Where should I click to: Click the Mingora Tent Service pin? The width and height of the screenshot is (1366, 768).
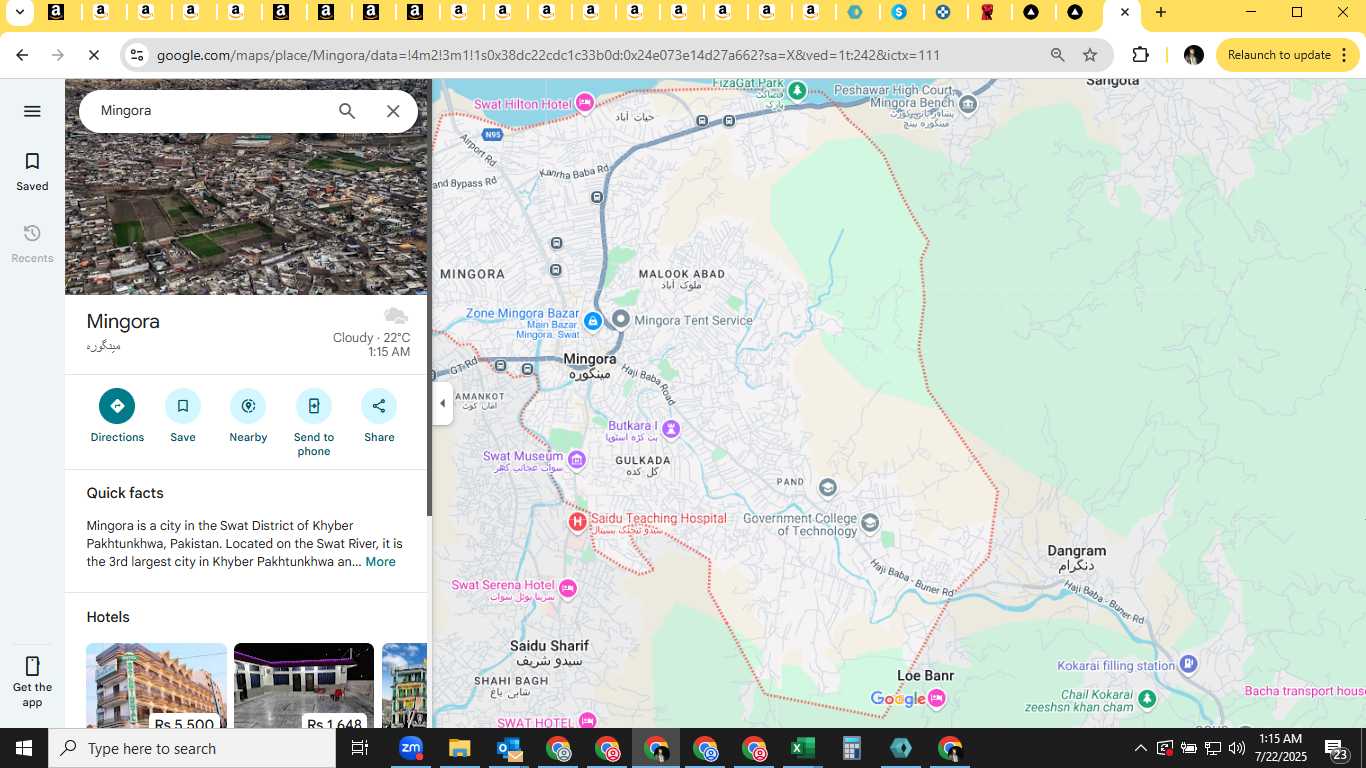click(x=621, y=319)
